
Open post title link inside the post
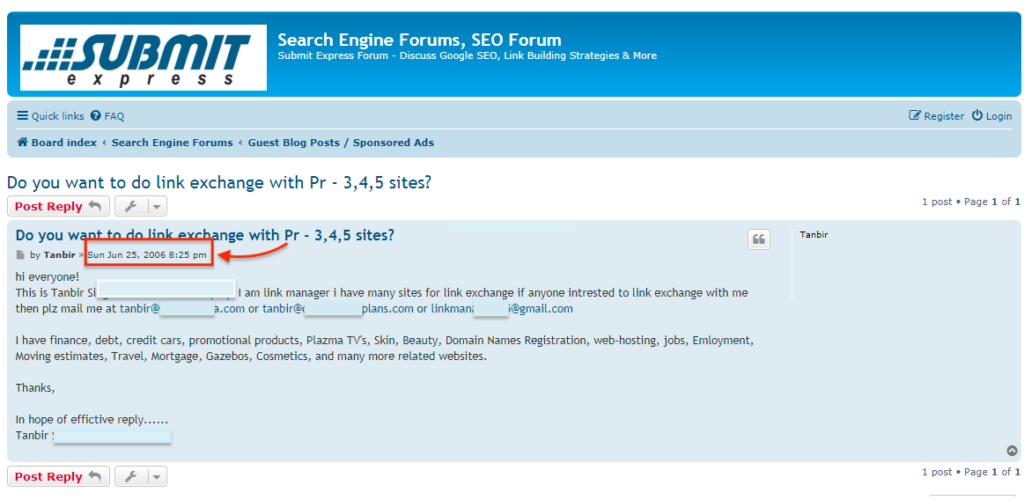point(205,236)
